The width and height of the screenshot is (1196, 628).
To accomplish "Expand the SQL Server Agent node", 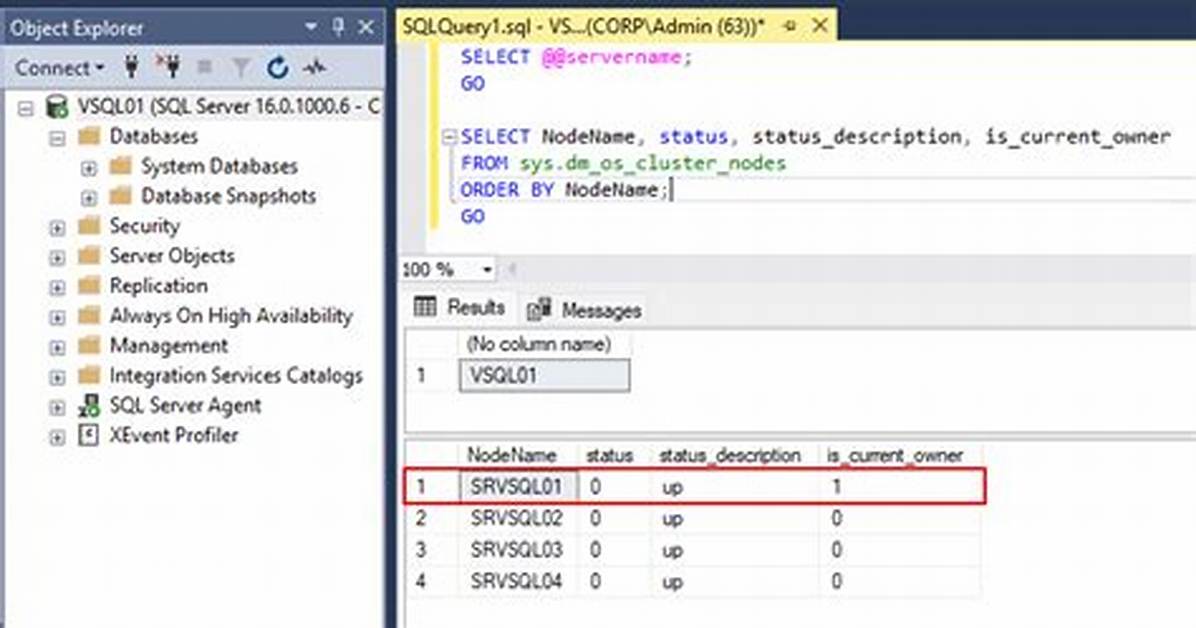I will [57, 407].
